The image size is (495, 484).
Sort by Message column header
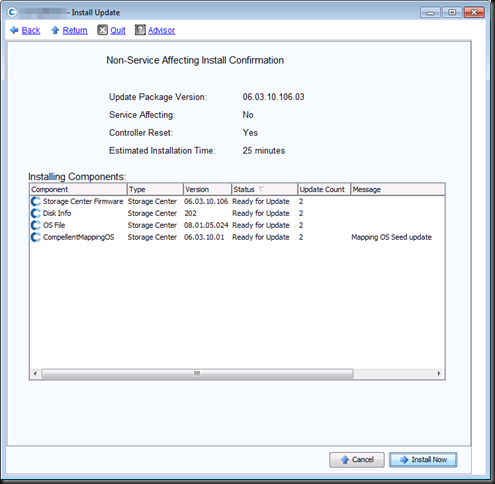398,189
